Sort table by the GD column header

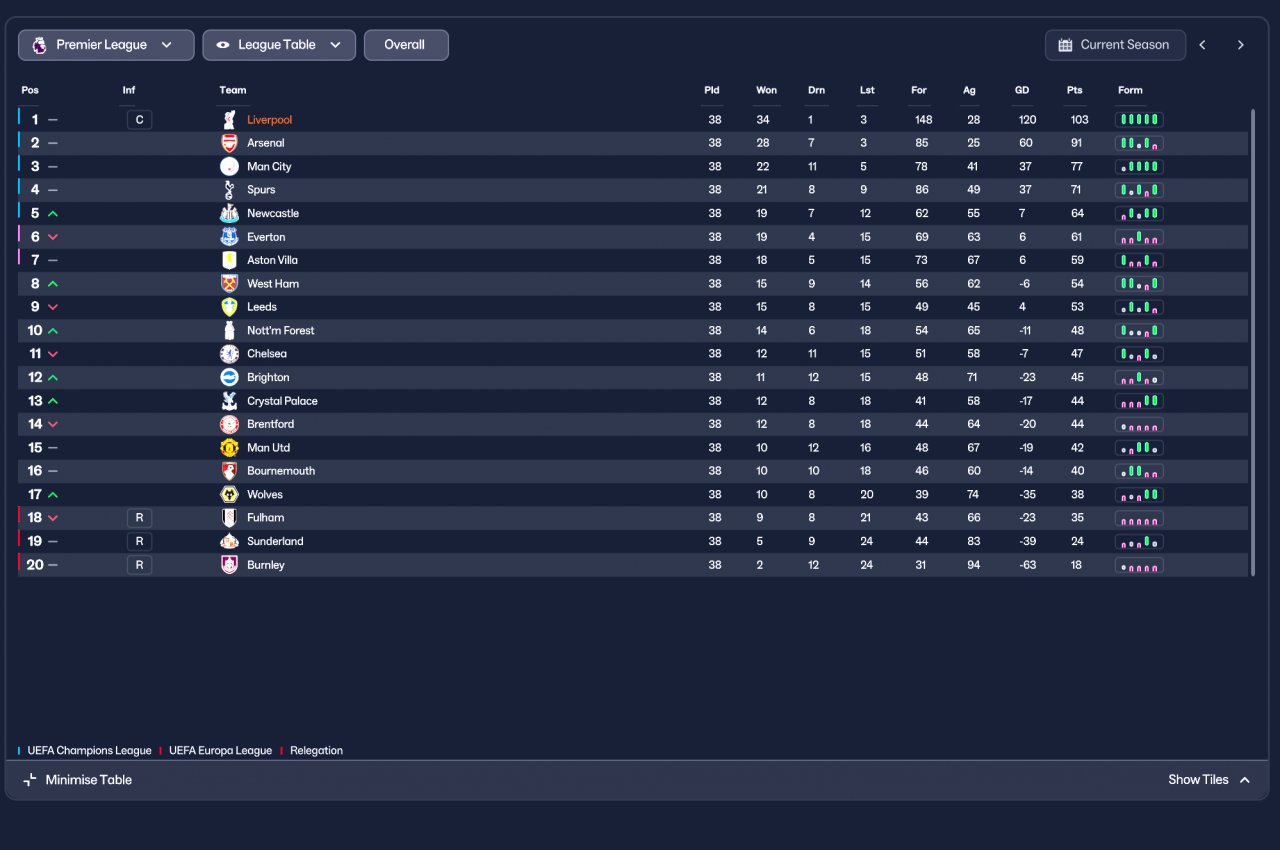coord(1022,90)
